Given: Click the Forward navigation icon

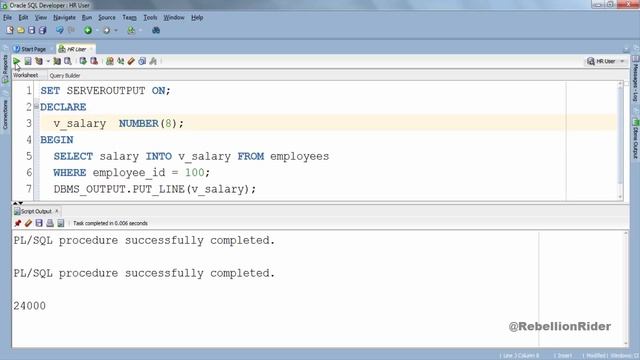Looking at the screenshot, I should click(107, 30).
